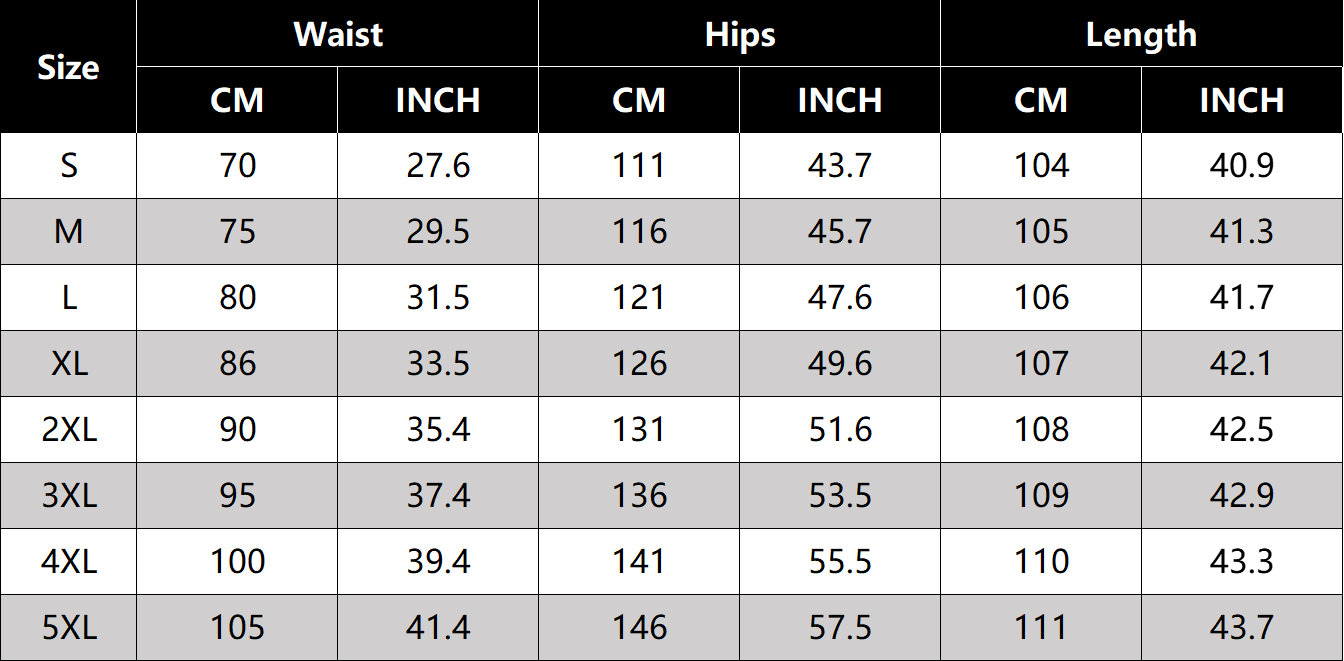Select the INCH subheader under Length
Screen dimensions: 1344x661
pos(1242,100)
